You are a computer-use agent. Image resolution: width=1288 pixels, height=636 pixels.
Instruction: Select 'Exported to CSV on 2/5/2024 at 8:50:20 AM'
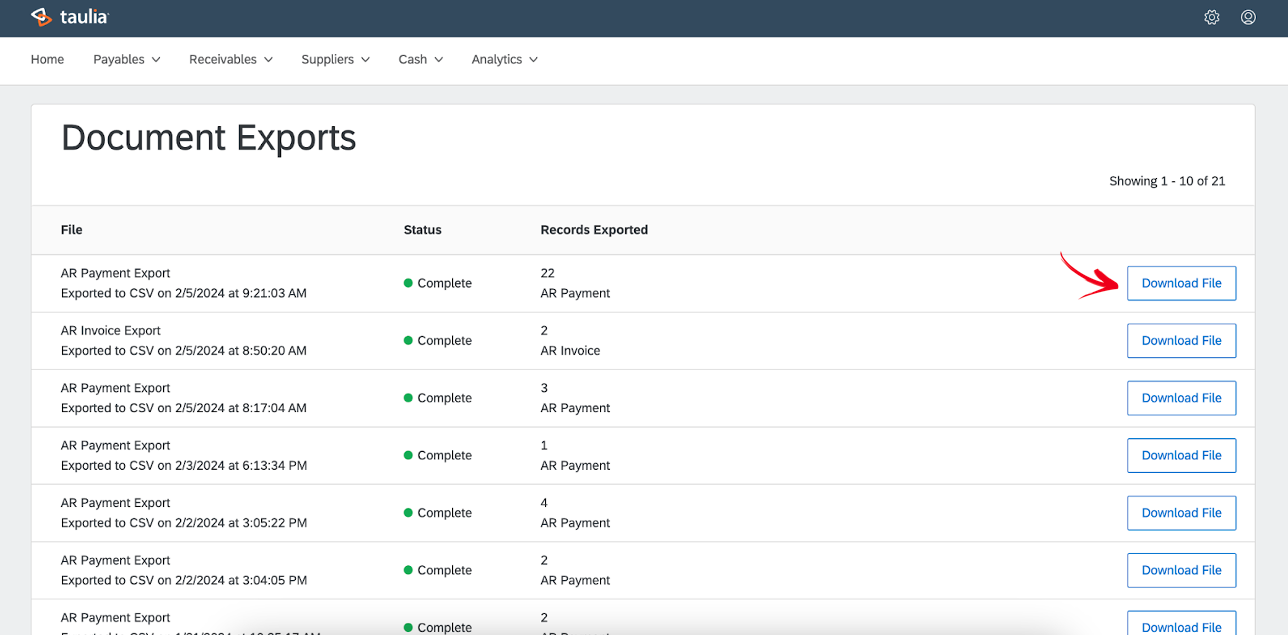tap(184, 351)
